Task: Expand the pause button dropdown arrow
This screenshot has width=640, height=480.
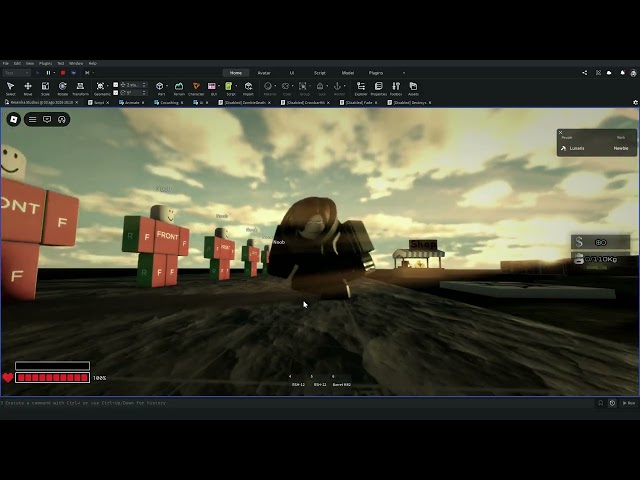Action: point(54,73)
